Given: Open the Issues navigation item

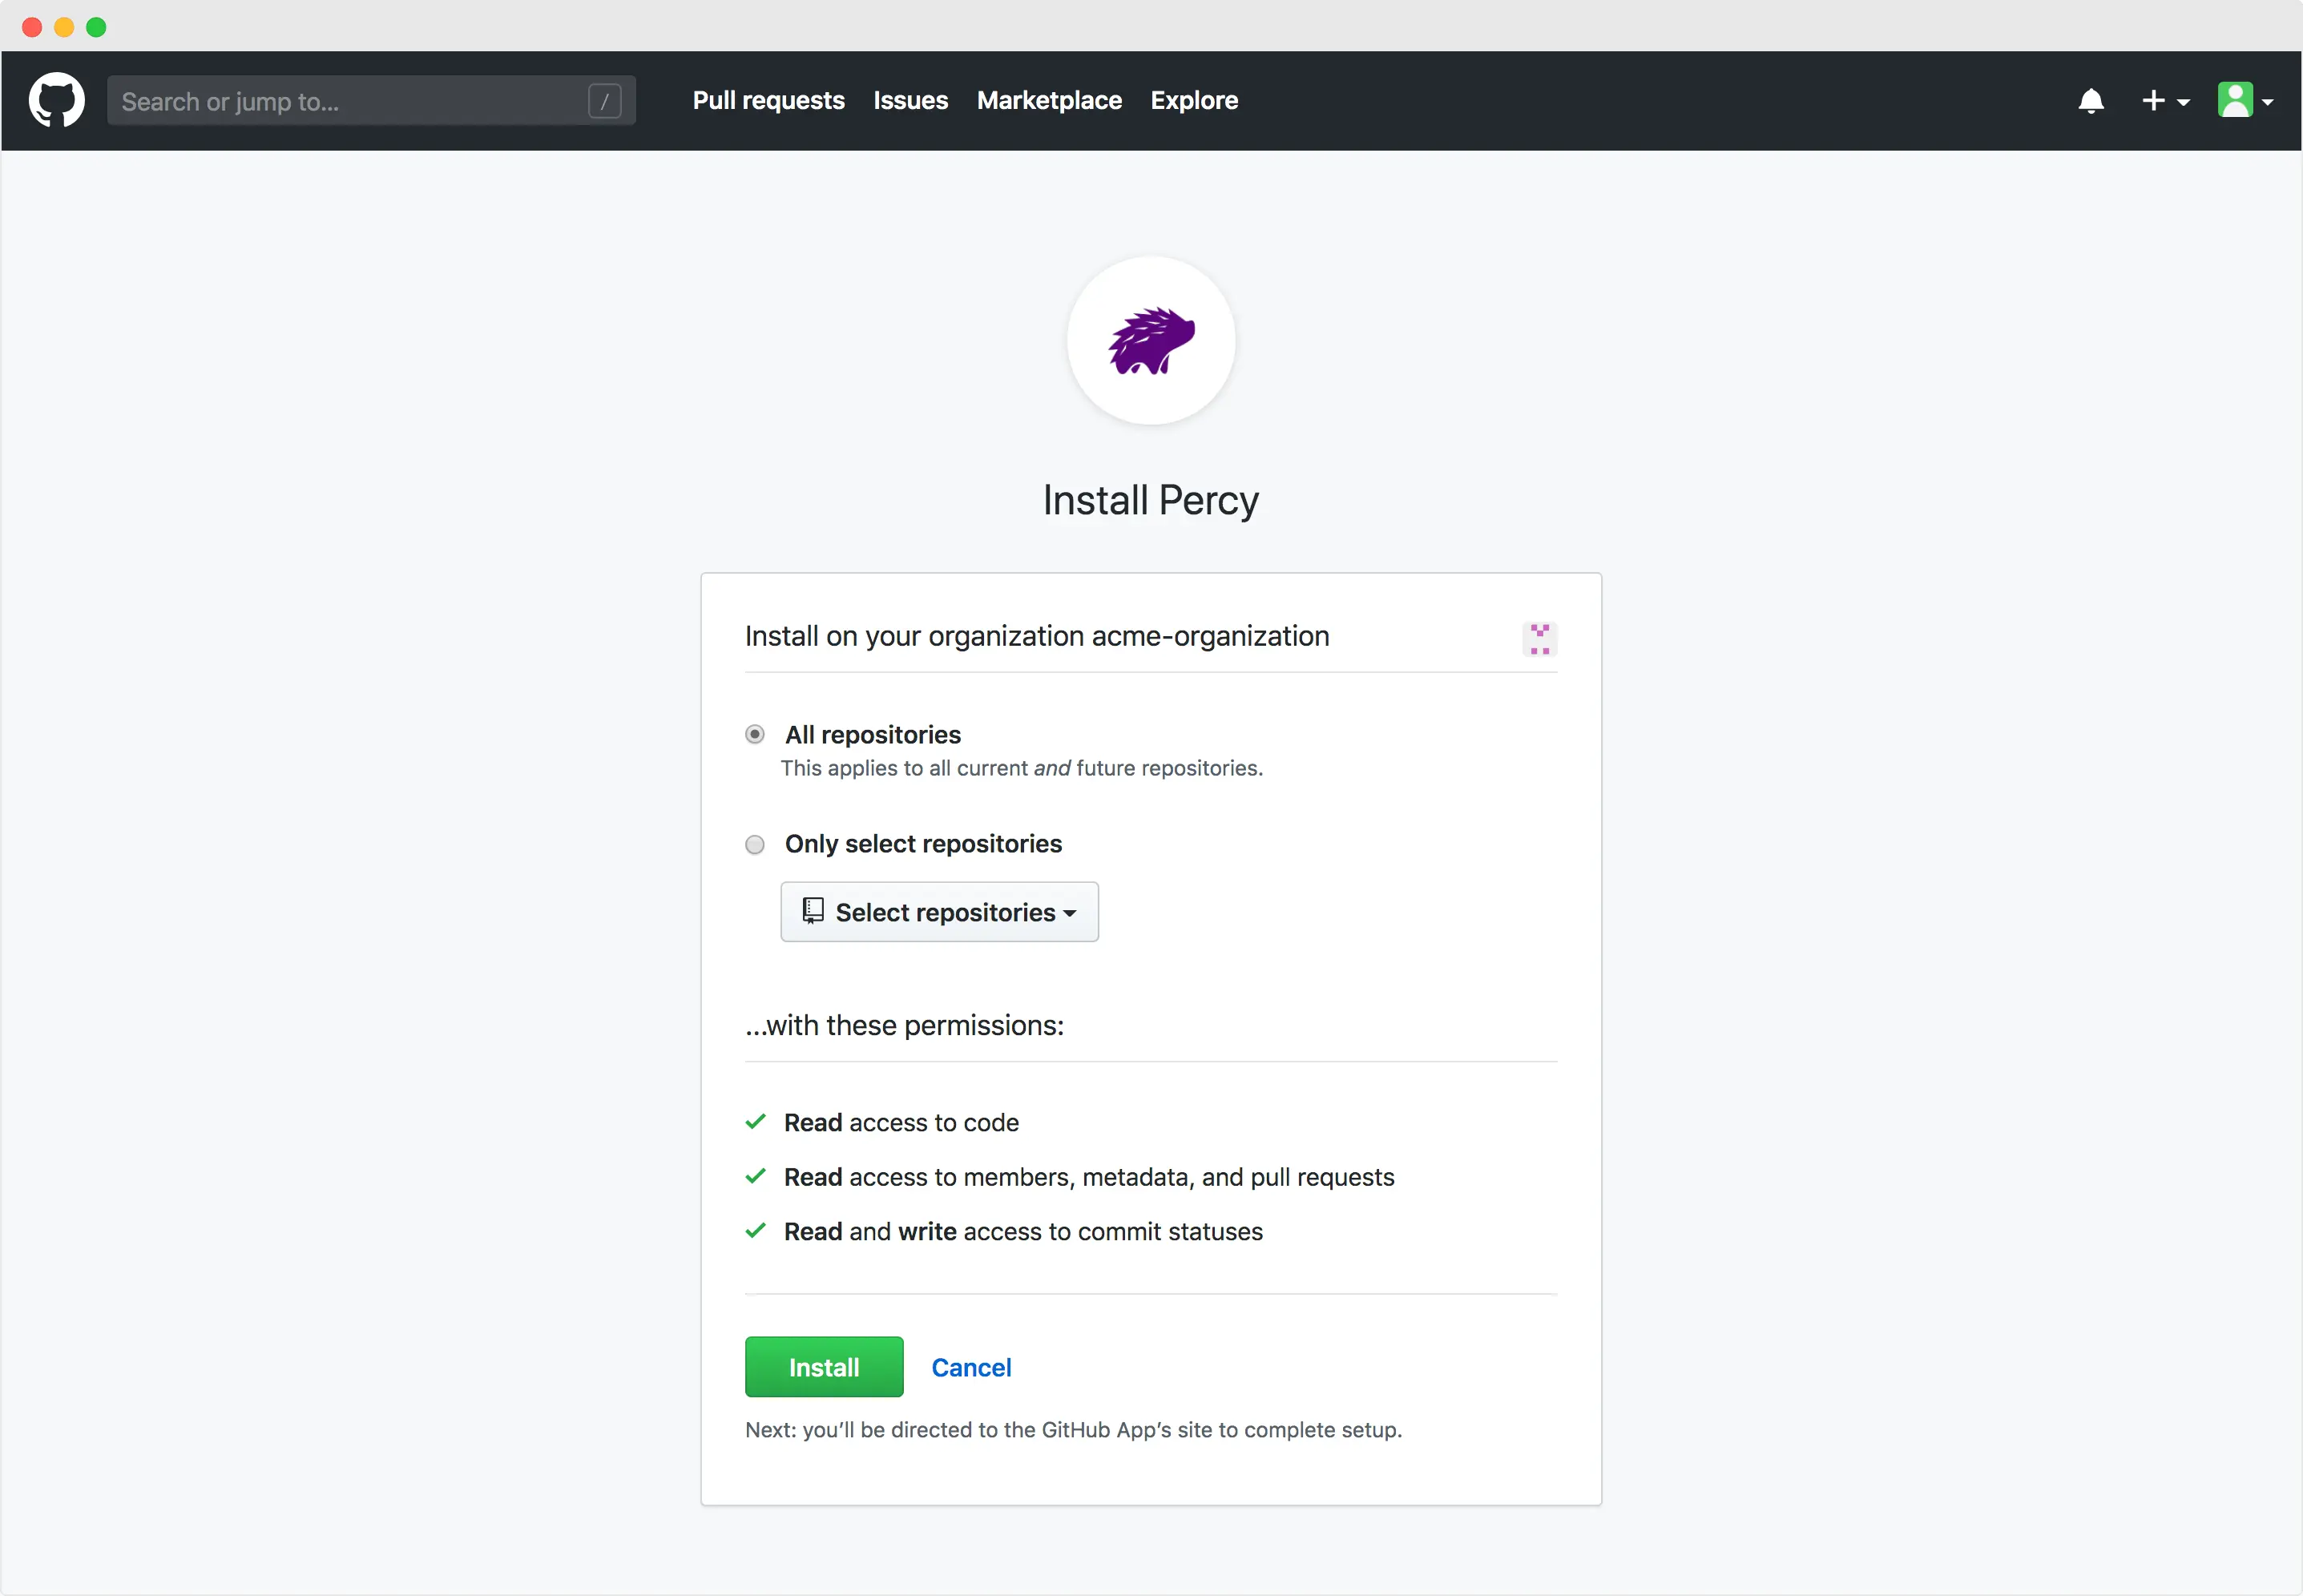Looking at the screenshot, I should click(x=910, y=101).
